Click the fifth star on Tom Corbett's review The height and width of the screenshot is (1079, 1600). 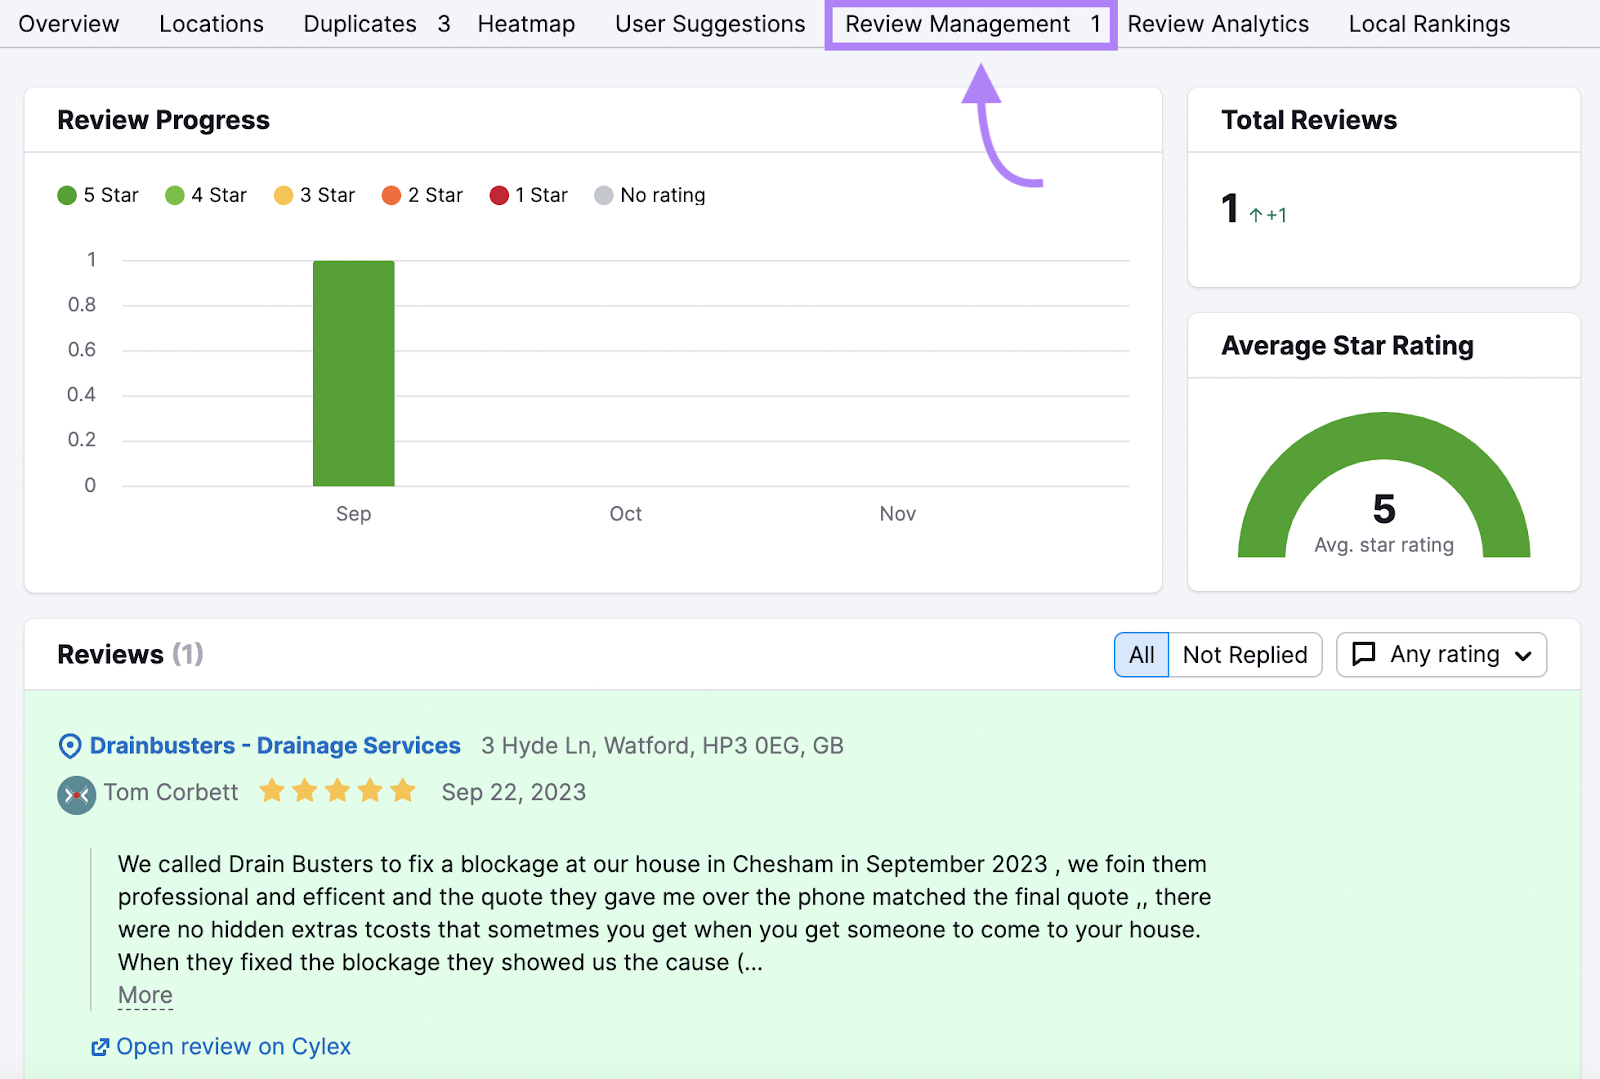point(404,790)
